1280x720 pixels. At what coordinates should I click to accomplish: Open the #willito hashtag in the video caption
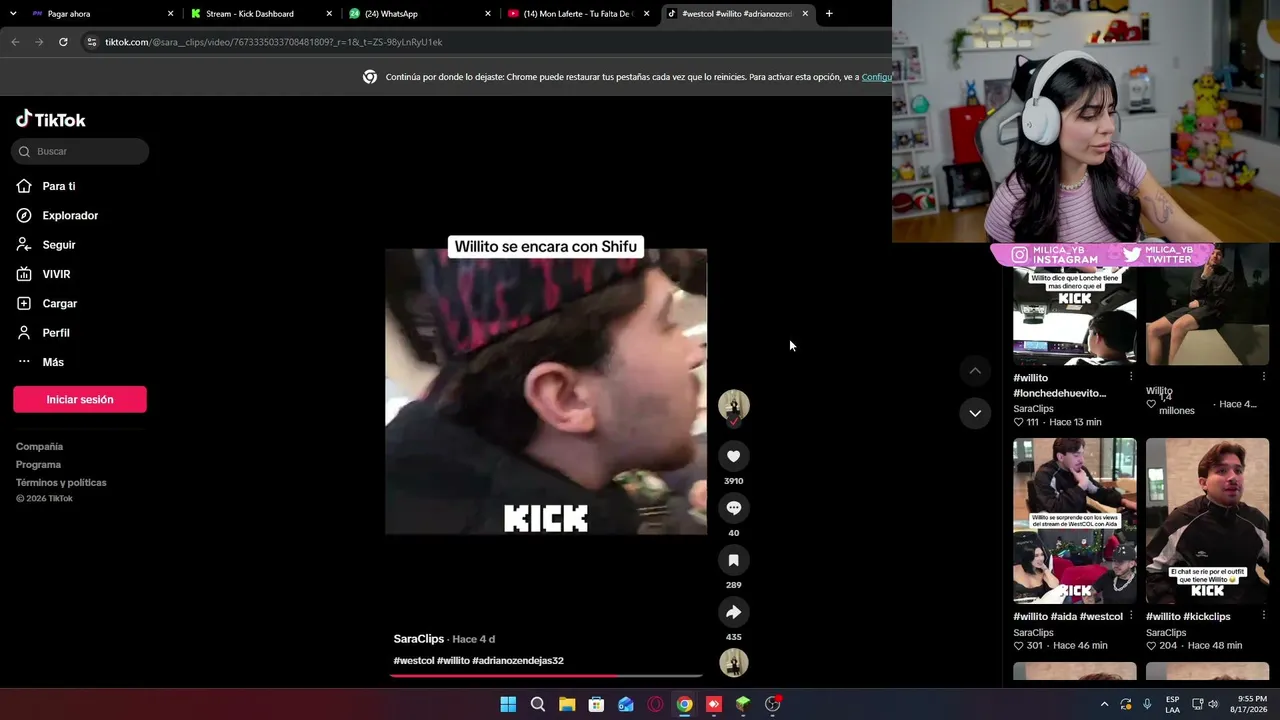[x=453, y=661]
